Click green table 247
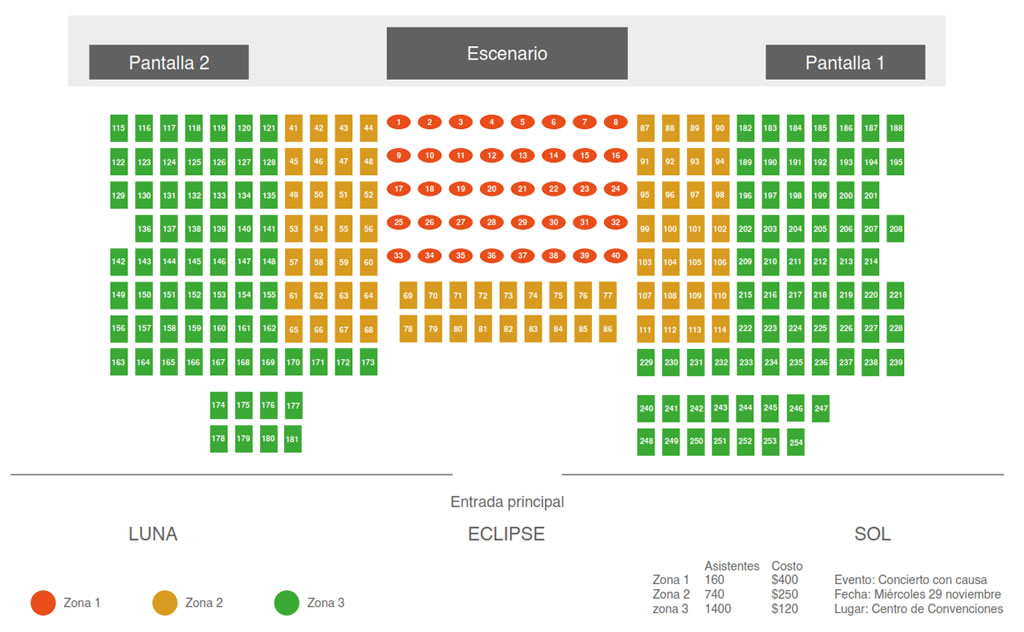This screenshot has height=632, width=1024. pos(821,408)
